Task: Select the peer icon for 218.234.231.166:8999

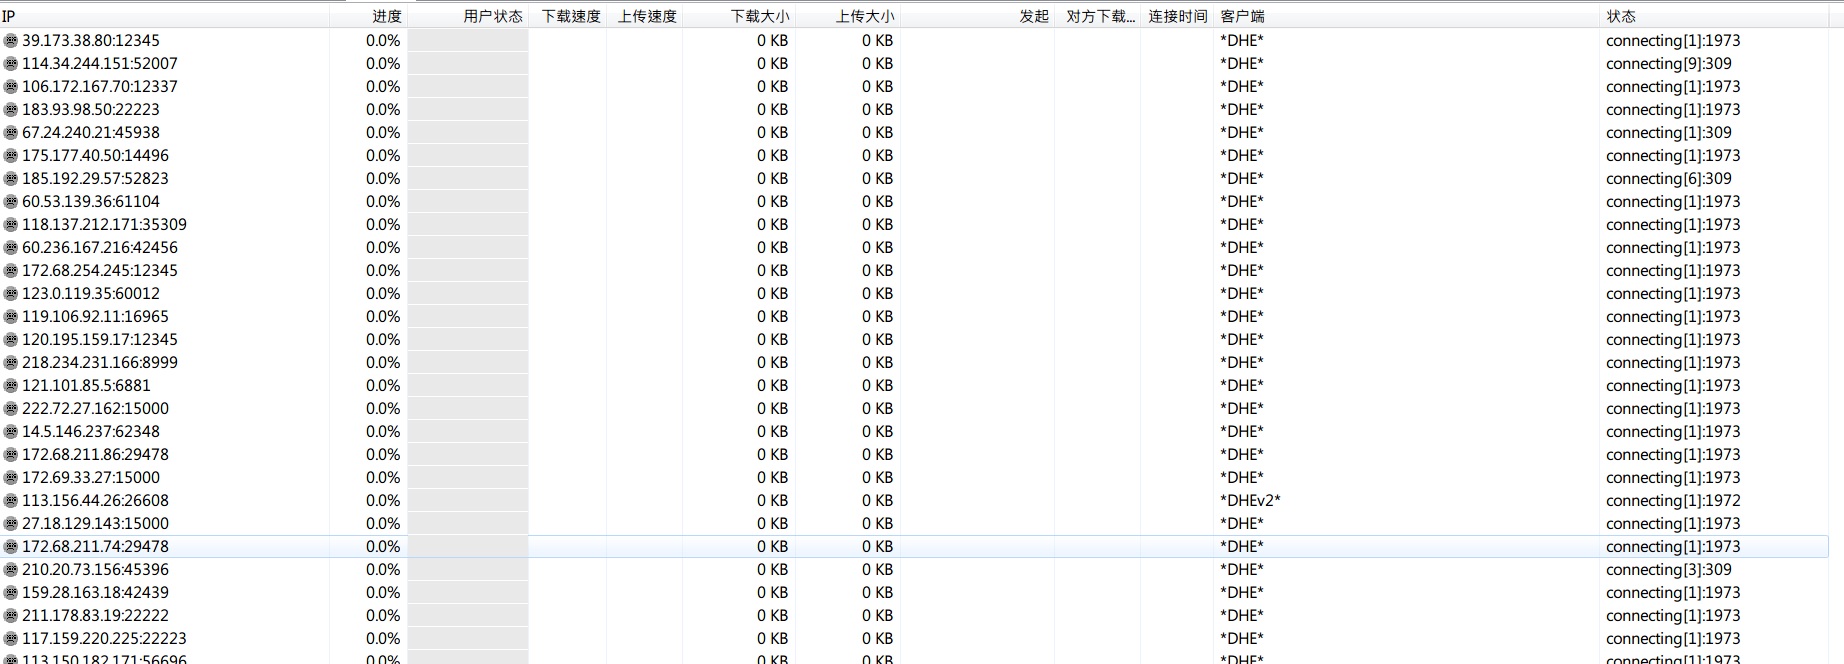Action: click(x=11, y=363)
